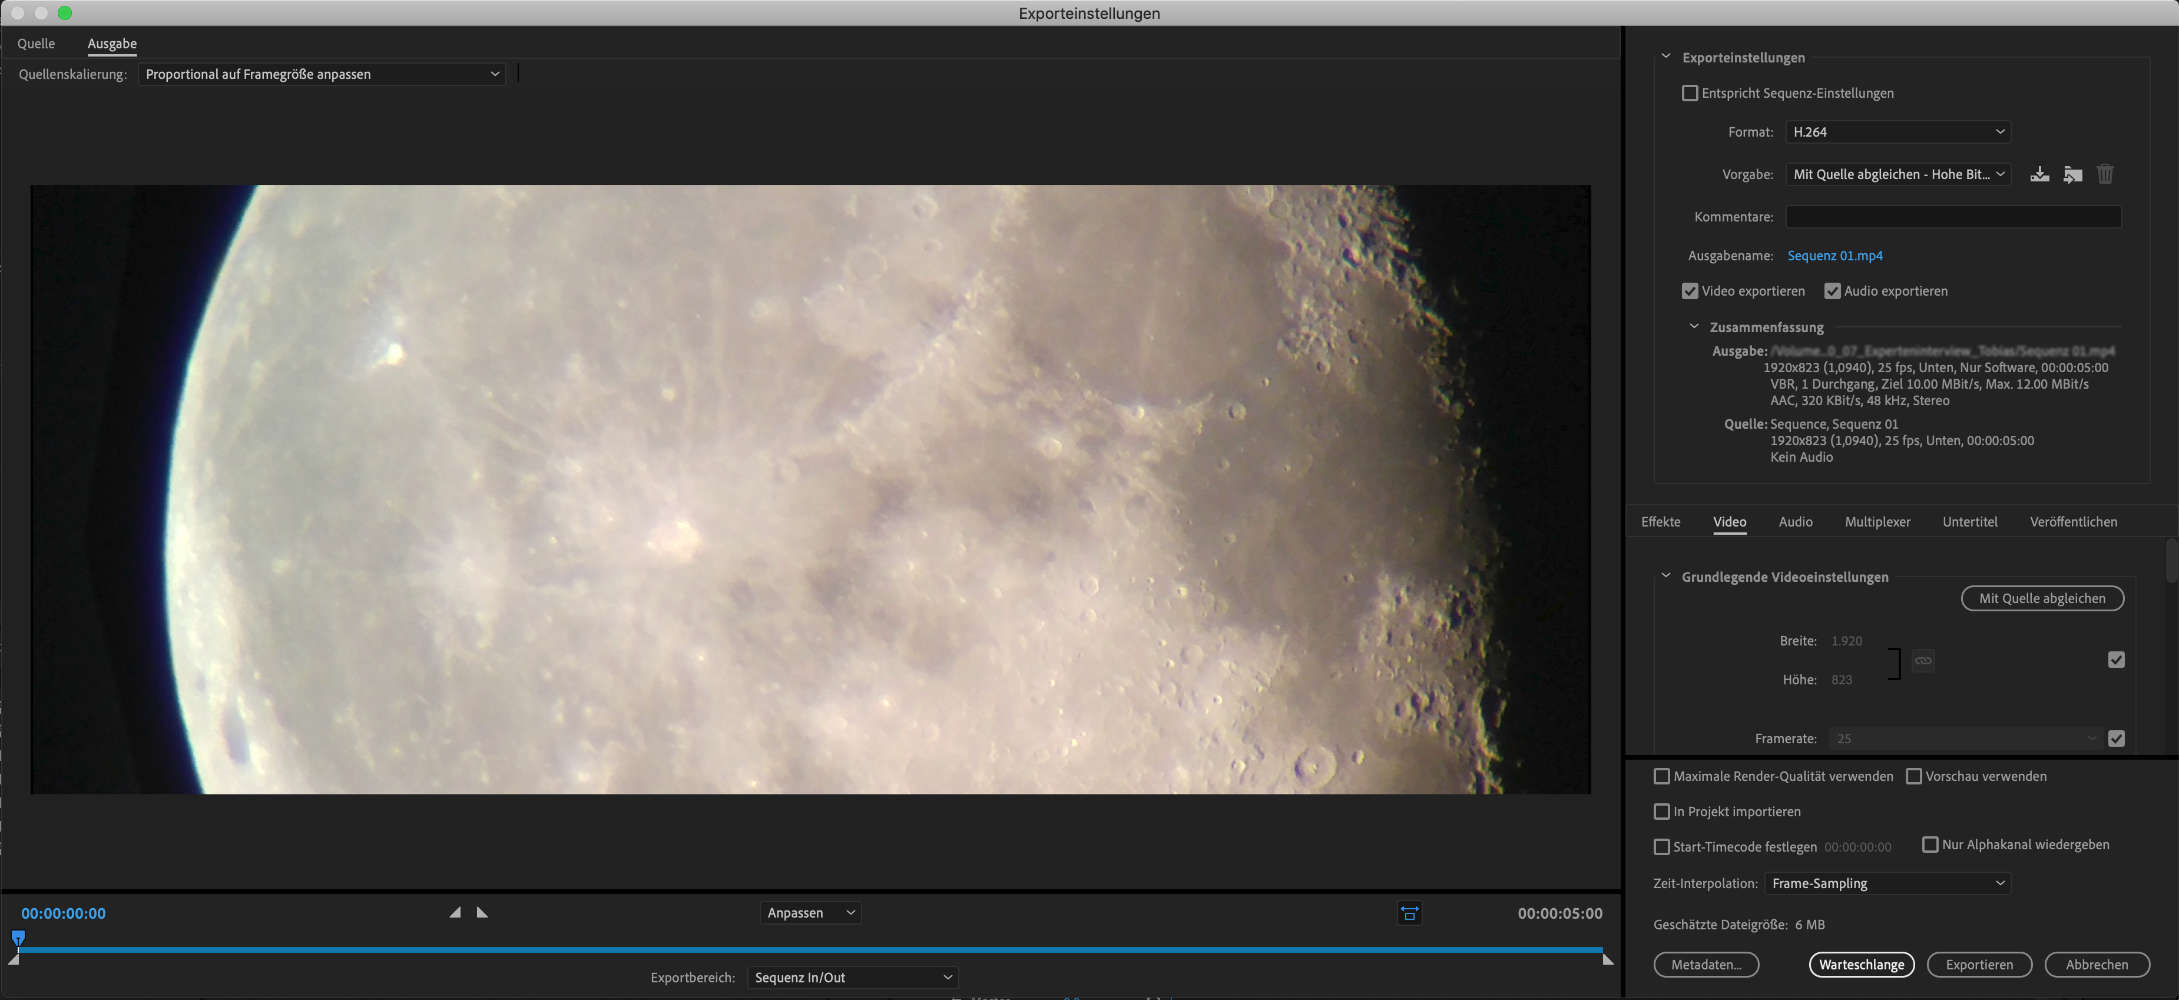Screen dimensions: 2179x1000
Task: Click the set Out point triangle
Action: [482, 913]
